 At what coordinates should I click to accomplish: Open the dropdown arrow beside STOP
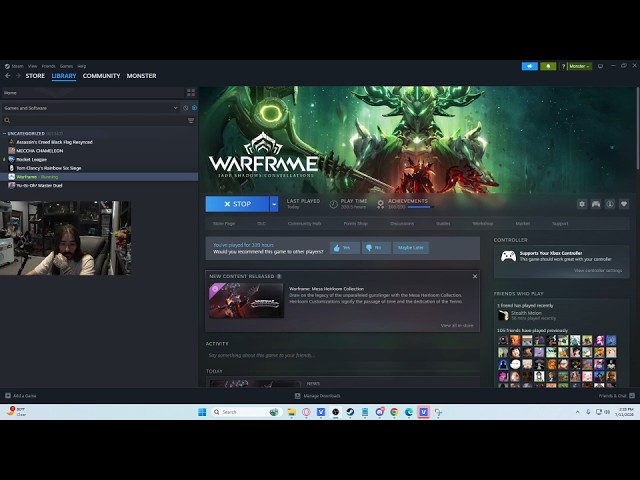pos(274,204)
